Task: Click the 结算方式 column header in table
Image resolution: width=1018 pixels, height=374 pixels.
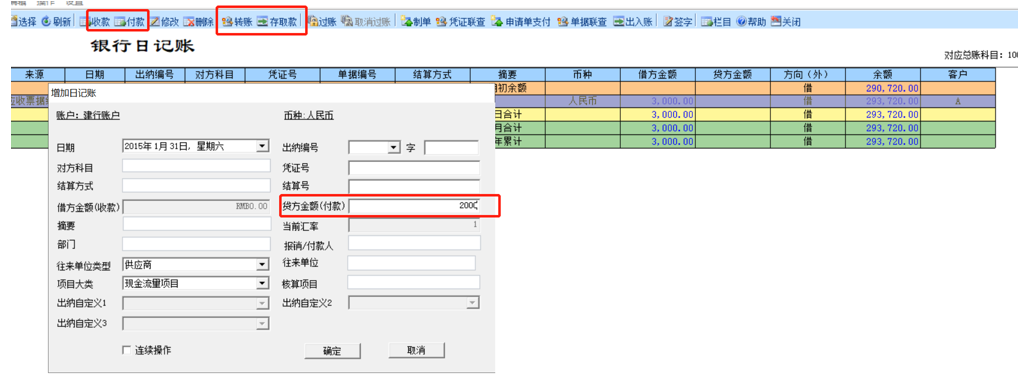Action: click(432, 75)
